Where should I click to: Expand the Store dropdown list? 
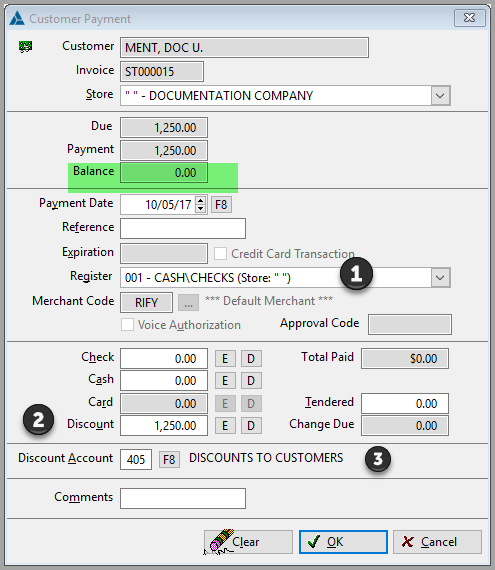pos(440,96)
